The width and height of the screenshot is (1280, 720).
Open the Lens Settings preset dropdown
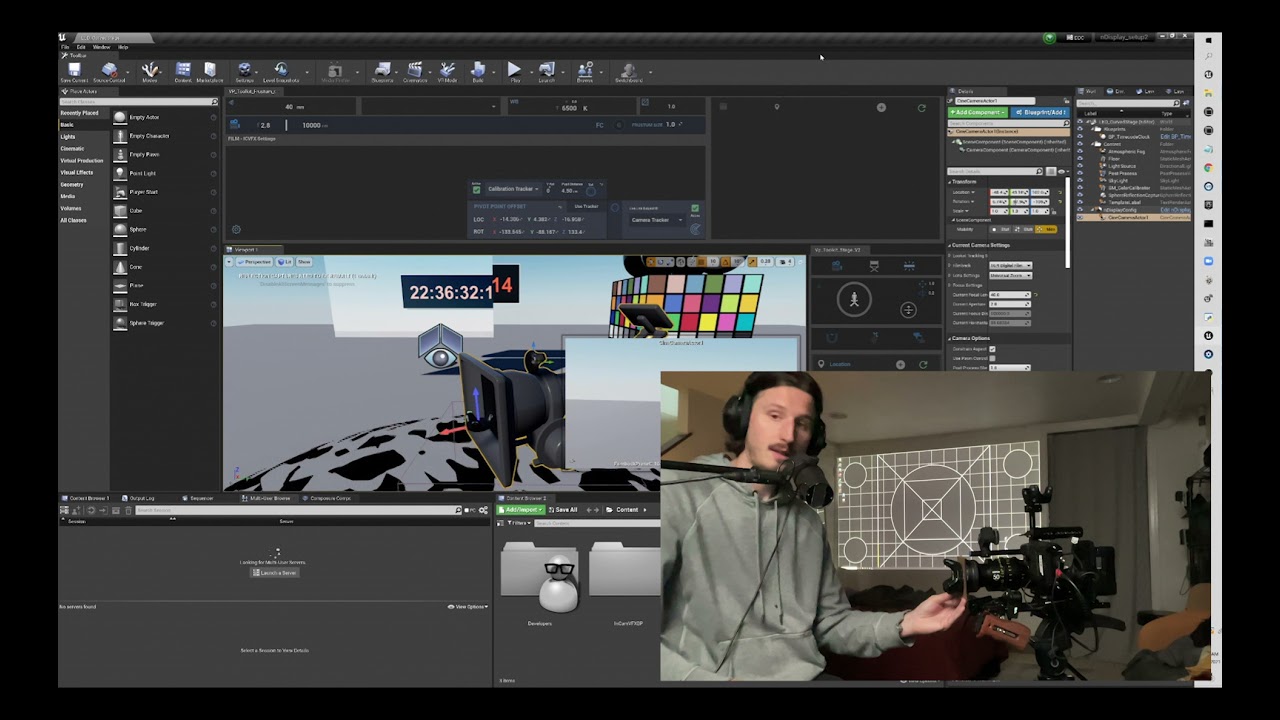tap(1010, 275)
